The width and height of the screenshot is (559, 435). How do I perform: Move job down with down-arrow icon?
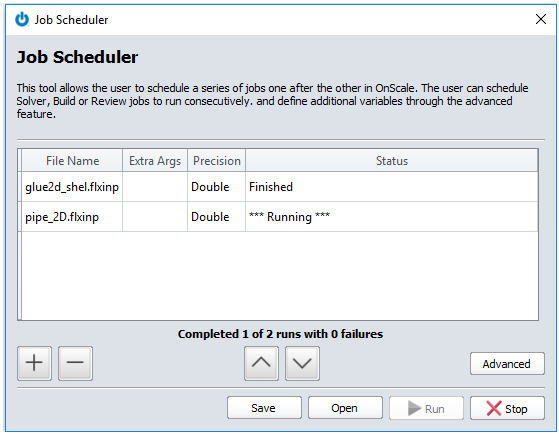(302, 363)
